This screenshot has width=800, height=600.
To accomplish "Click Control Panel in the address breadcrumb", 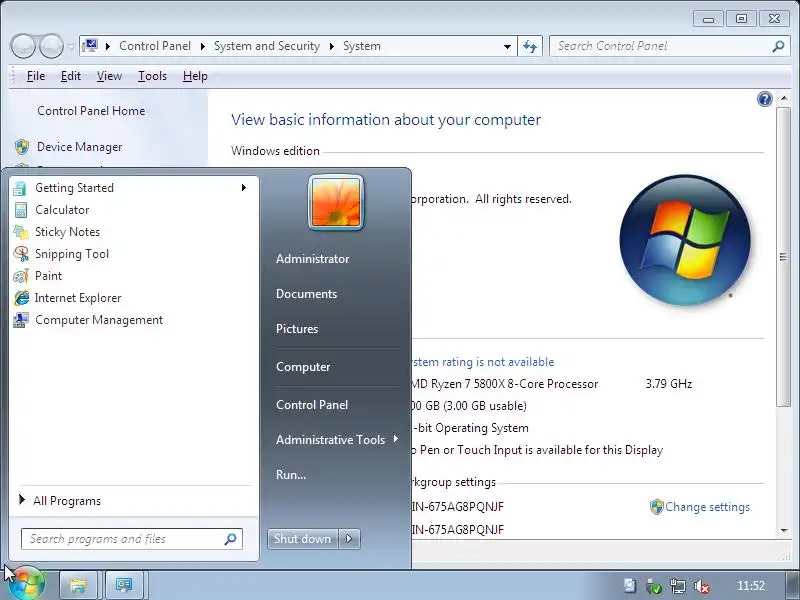I will click(155, 46).
